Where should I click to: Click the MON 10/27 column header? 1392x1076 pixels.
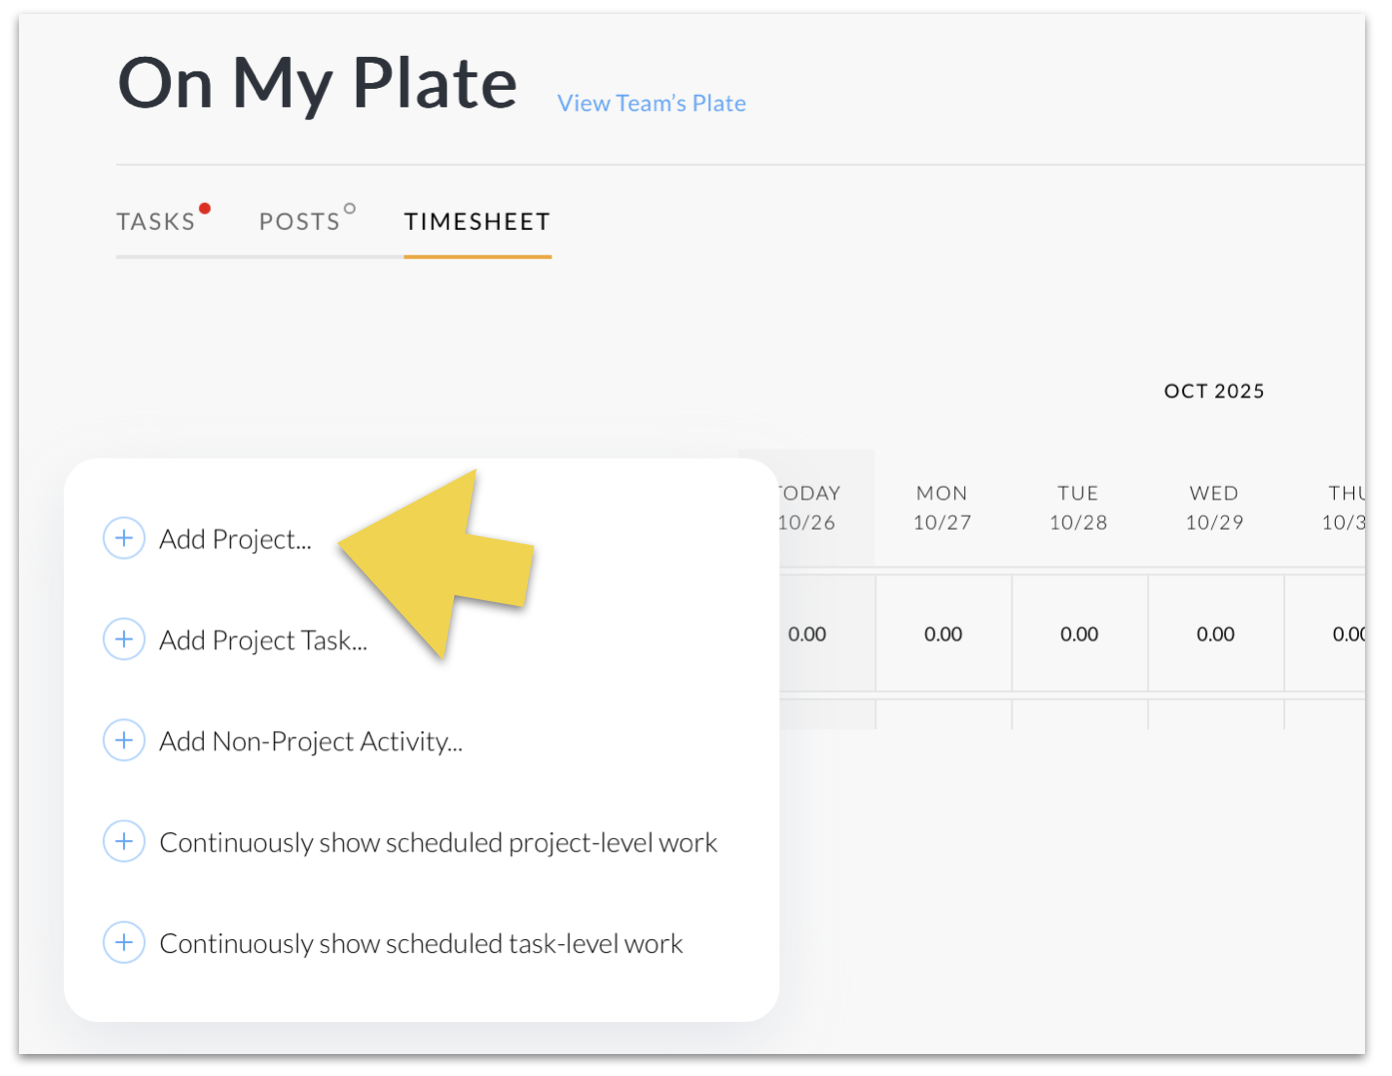coord(942,508)
